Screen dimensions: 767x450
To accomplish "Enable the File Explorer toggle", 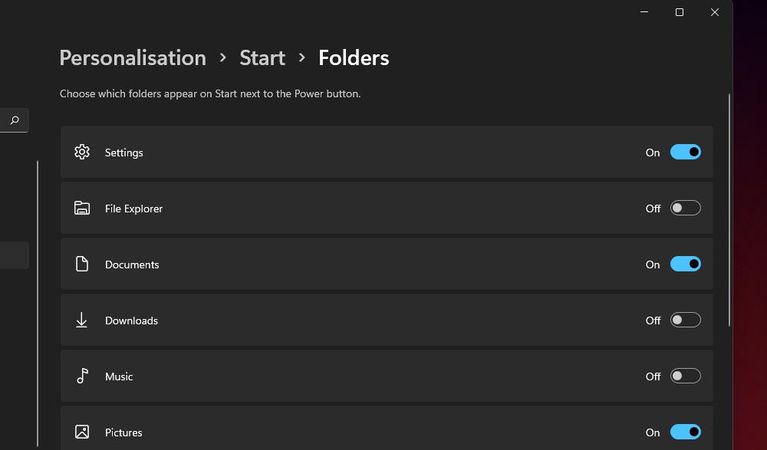I will pos(685,208).
